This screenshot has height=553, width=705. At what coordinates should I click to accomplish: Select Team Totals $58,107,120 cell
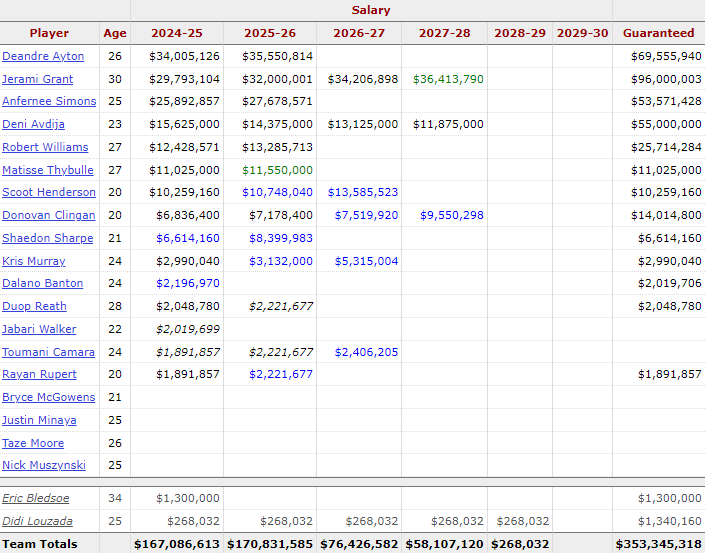(444, 544)
